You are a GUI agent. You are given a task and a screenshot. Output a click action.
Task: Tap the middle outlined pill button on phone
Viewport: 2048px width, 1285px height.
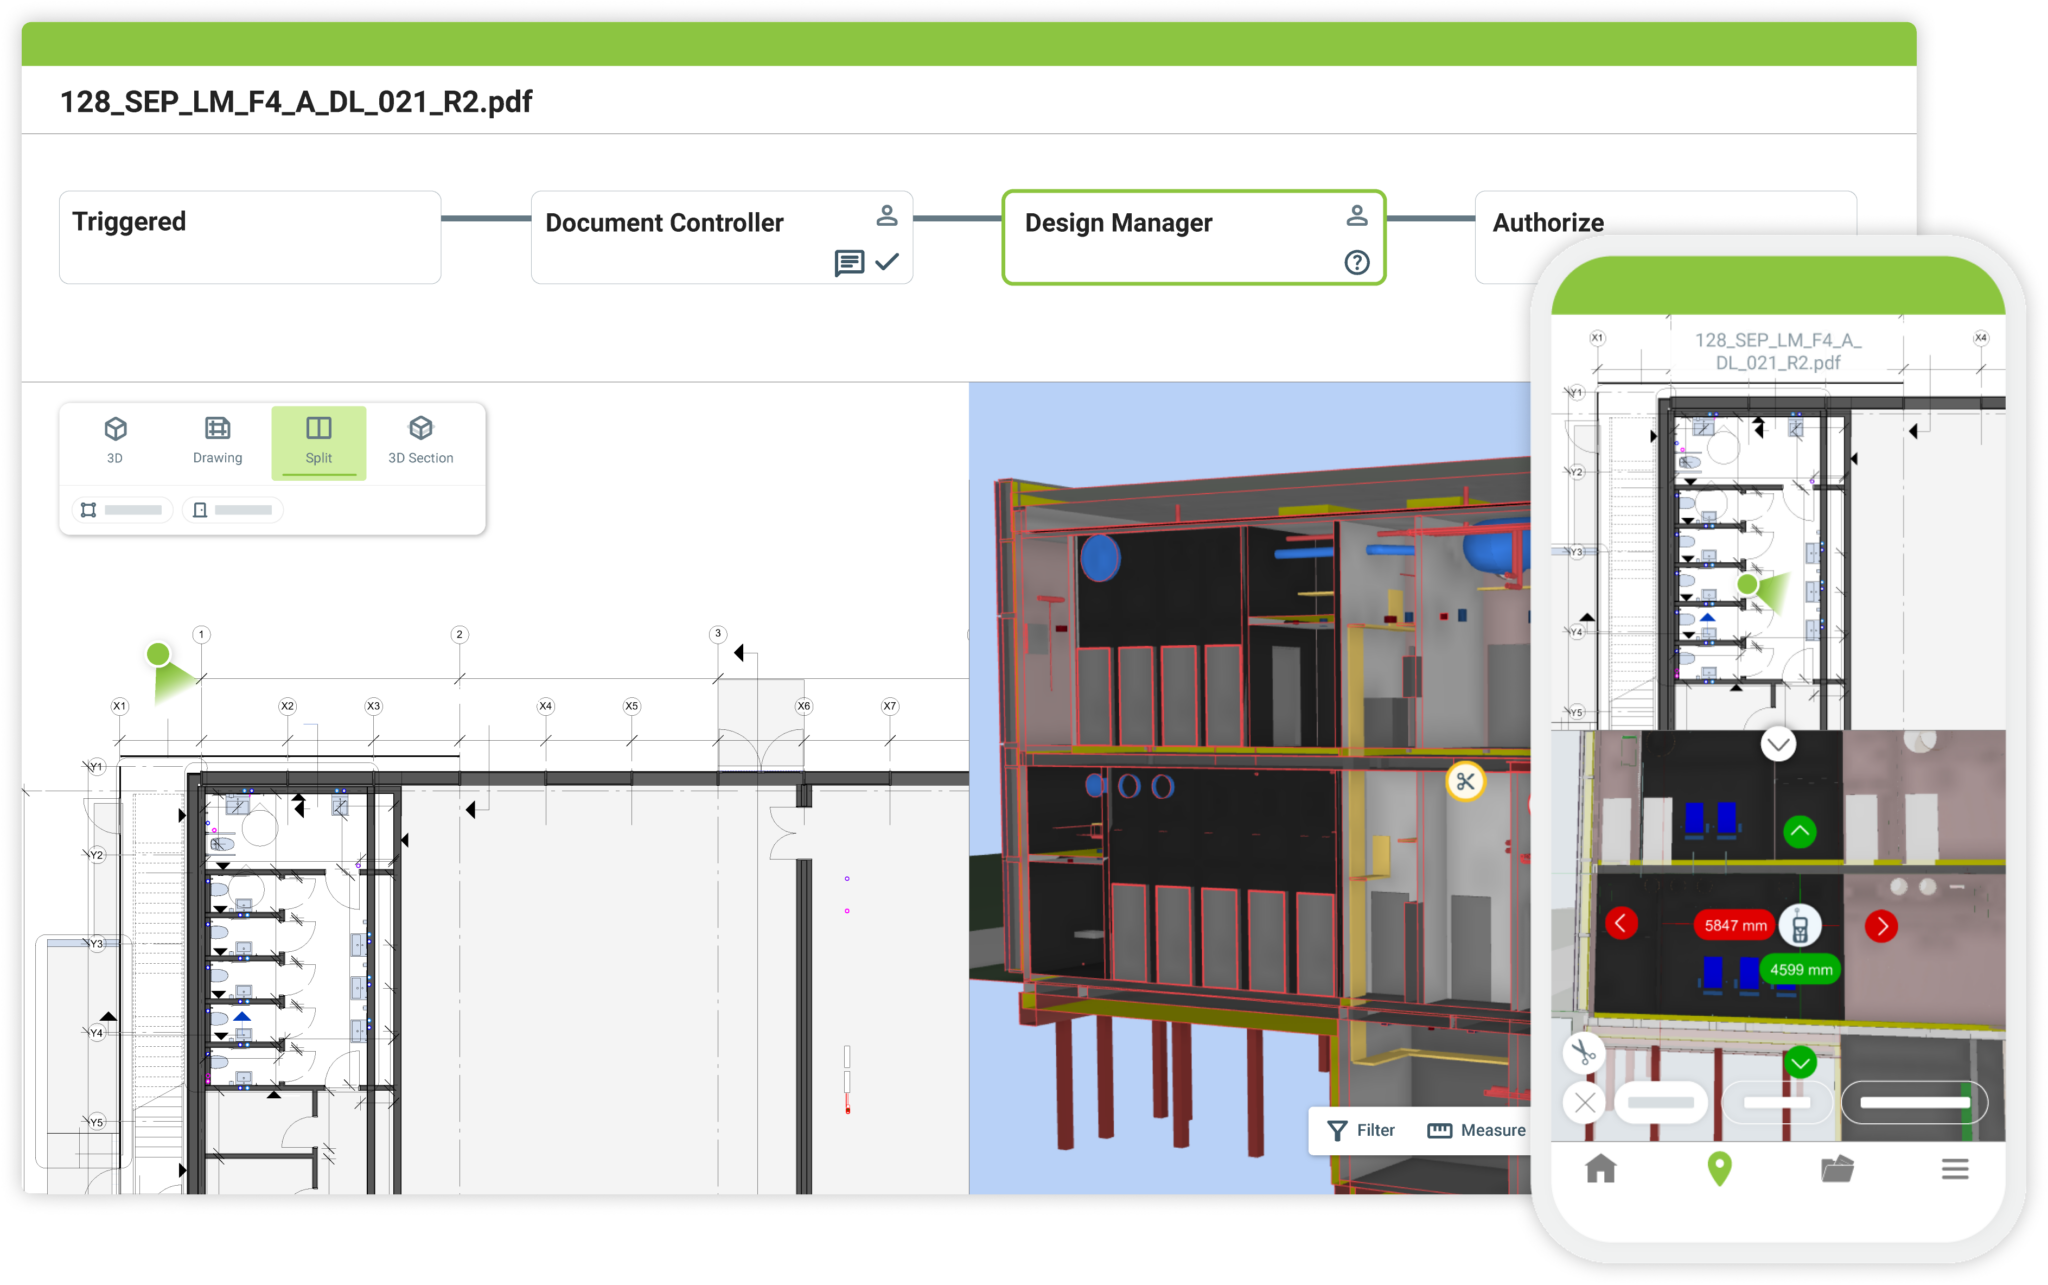pyautogui.click(x=1777, y=1103)
